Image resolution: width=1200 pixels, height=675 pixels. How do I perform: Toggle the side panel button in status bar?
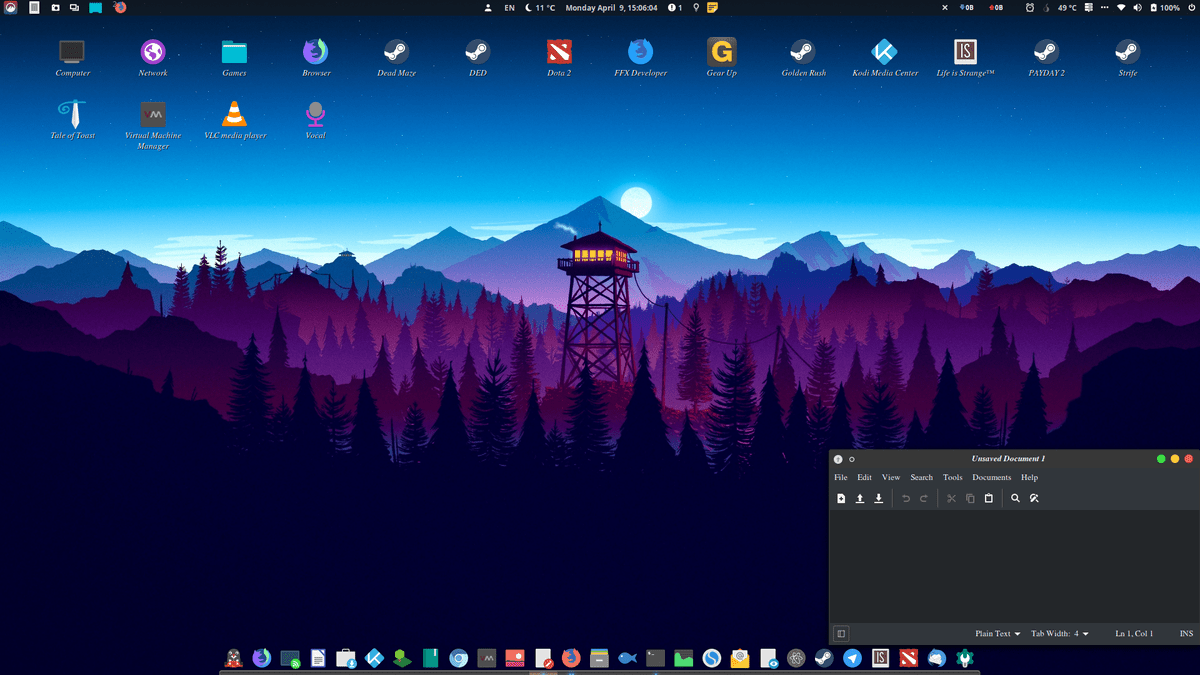(x=841, y=633)
